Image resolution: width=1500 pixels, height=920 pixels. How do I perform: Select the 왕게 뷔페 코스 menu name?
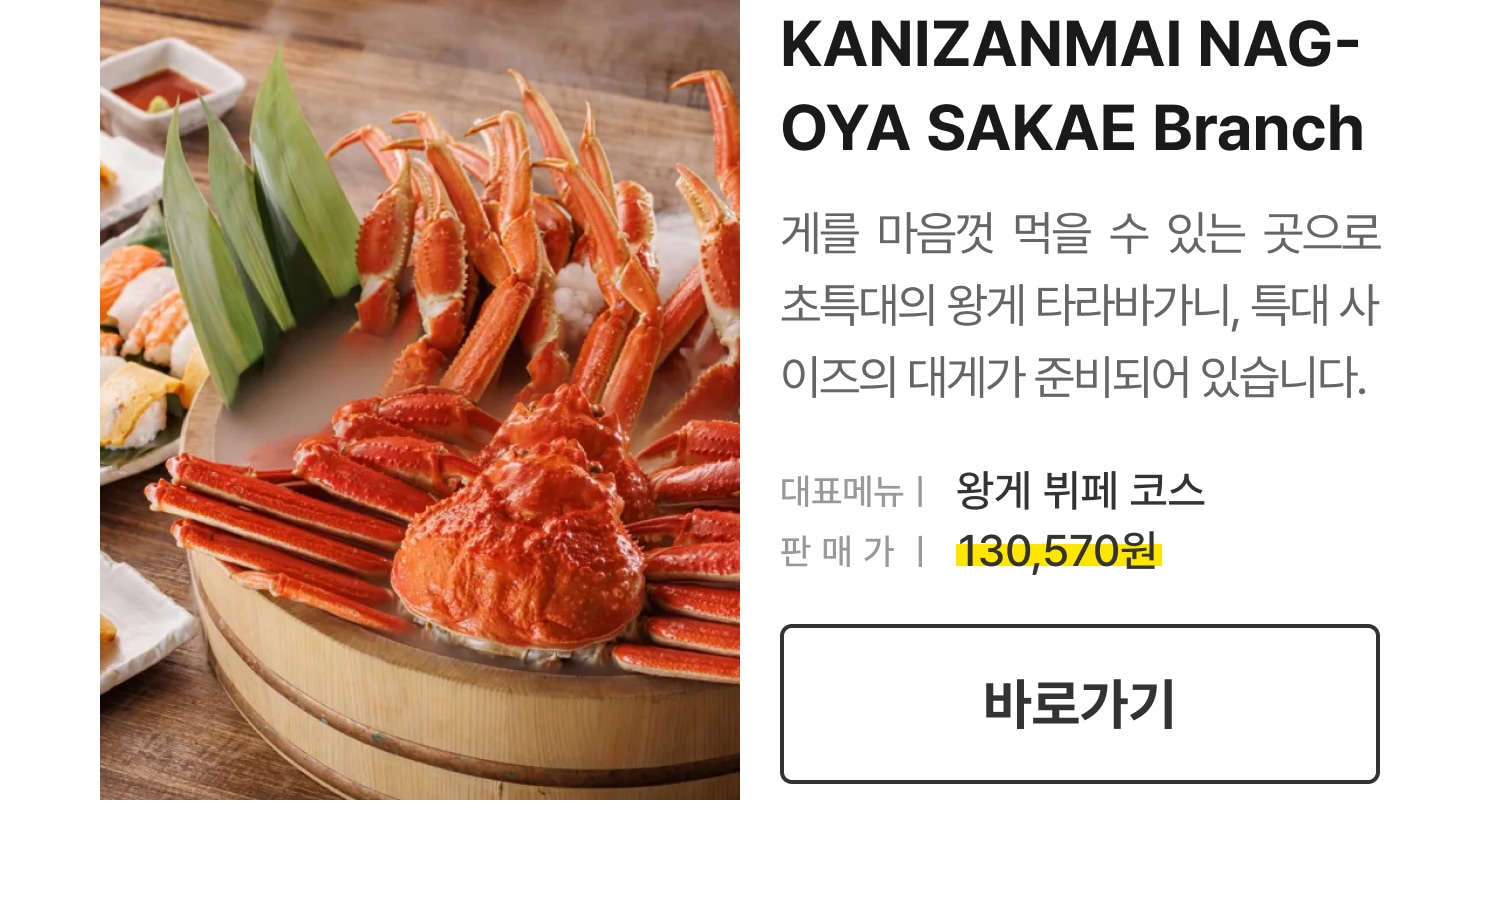(1080, 490)
